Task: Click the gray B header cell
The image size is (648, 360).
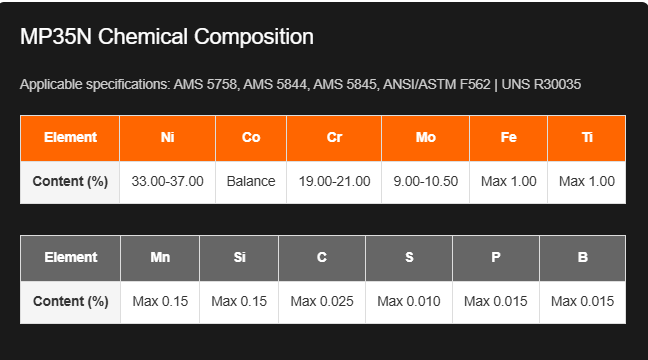Action: pos(583,258)
